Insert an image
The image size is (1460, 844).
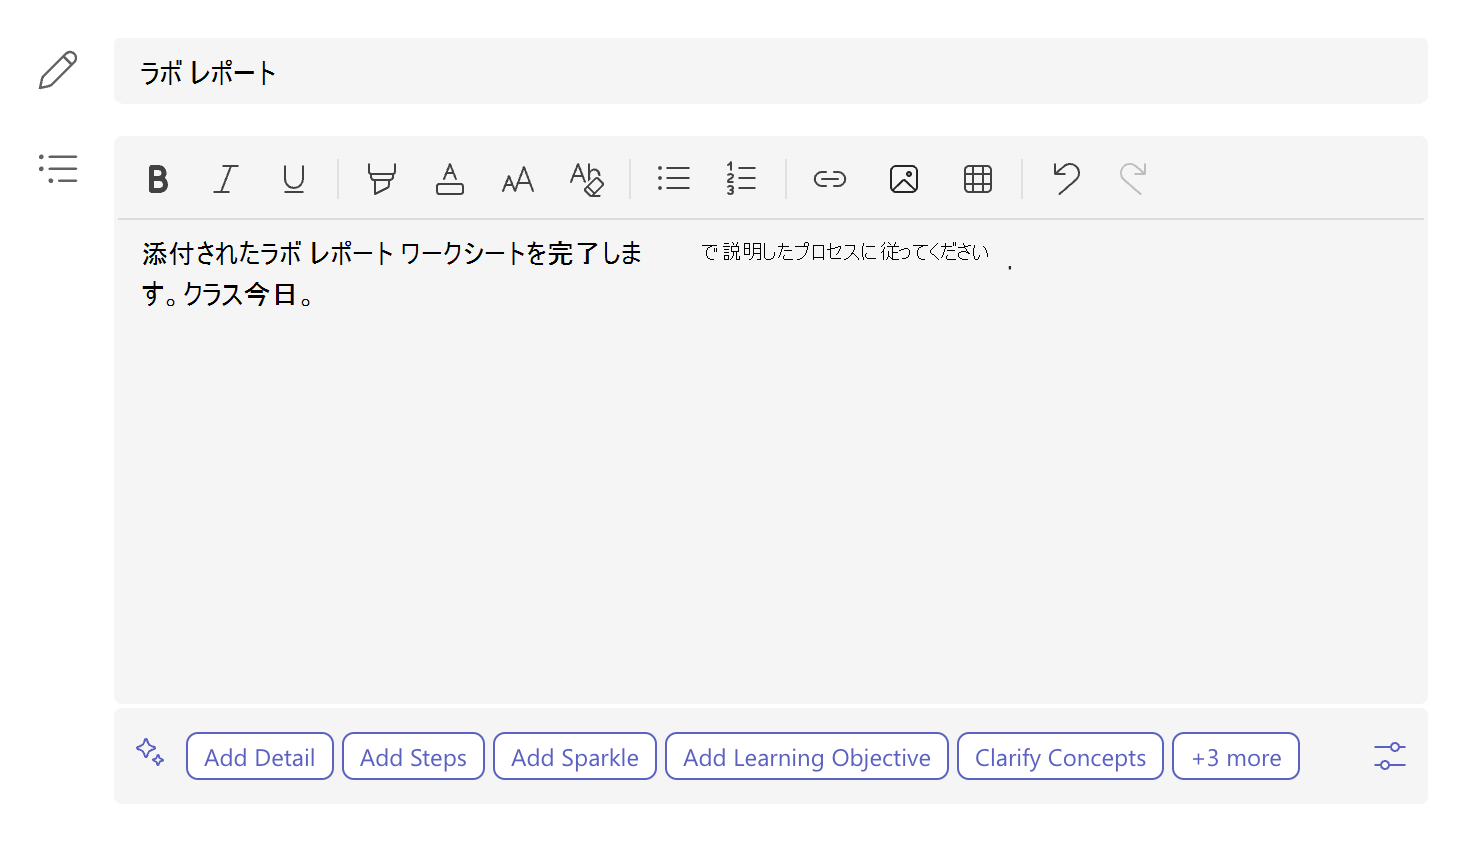(x=904, y=179)
